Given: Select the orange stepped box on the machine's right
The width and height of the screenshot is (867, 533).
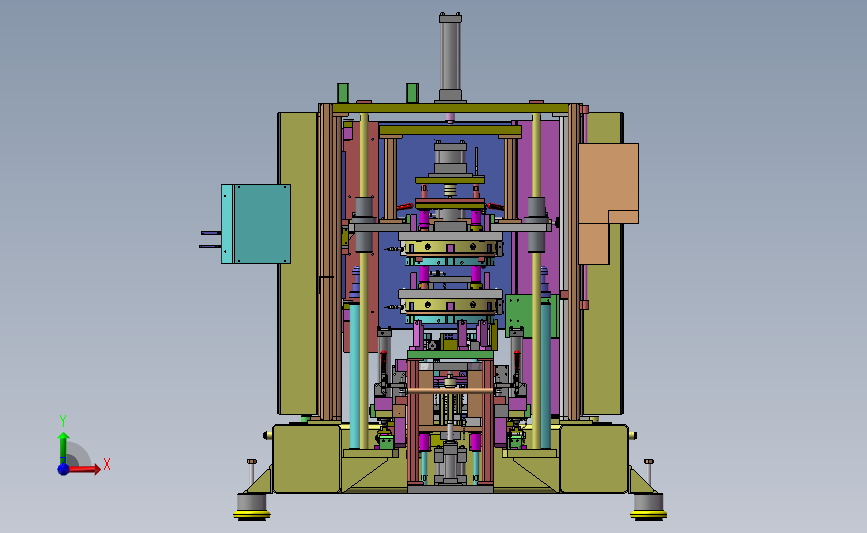Looking at the screenshot, I should pyautogui.click(x=608, y=203).
